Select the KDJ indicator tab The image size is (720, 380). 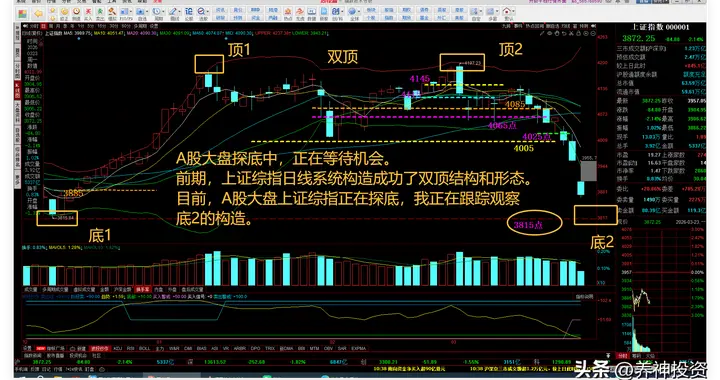click(118, 348)
